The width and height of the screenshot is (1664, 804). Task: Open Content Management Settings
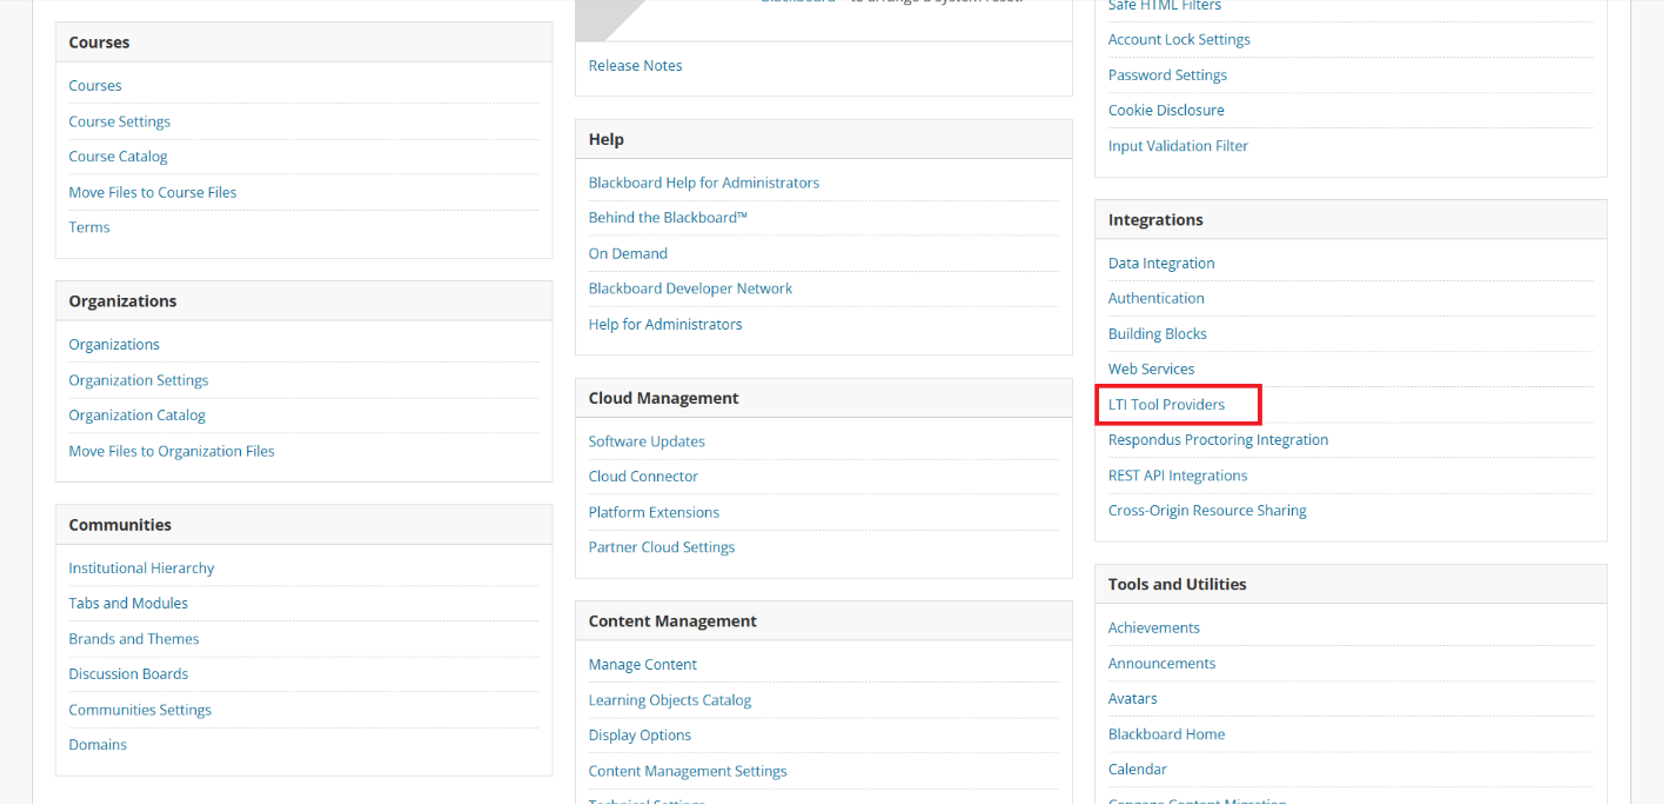pyautogui.click(x=687, y=771)
